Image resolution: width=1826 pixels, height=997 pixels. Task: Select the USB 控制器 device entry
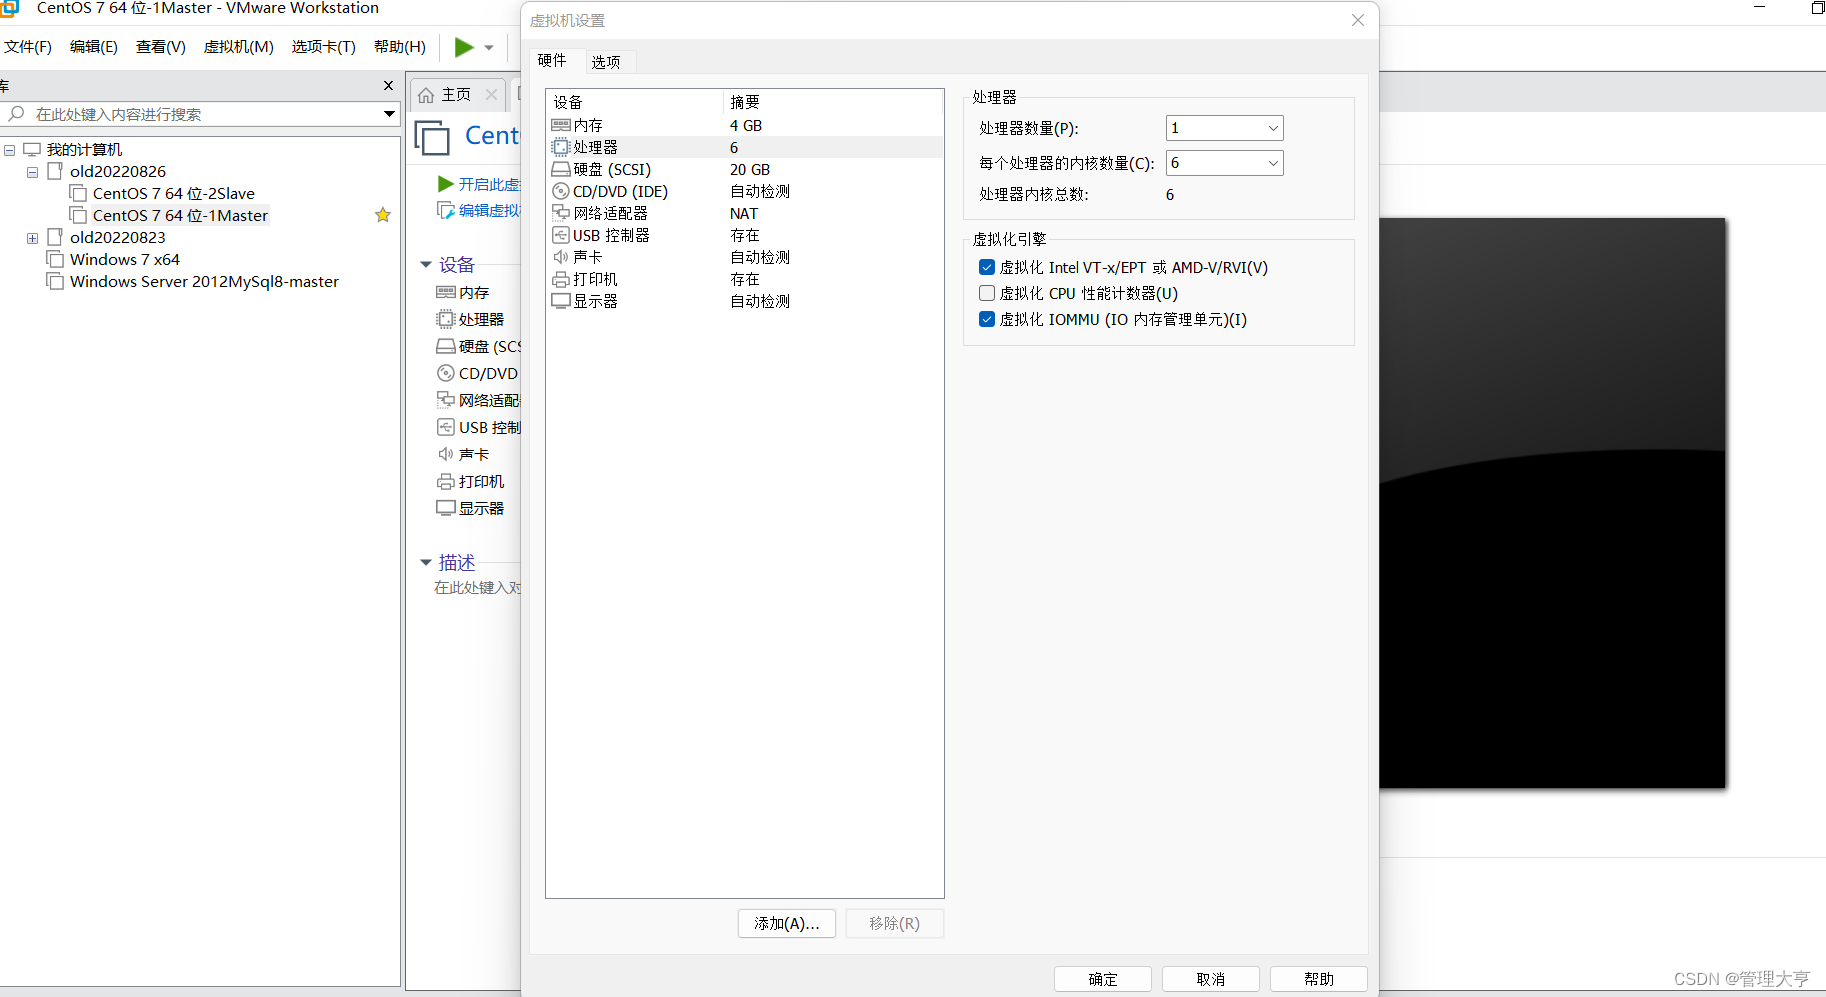611,235
